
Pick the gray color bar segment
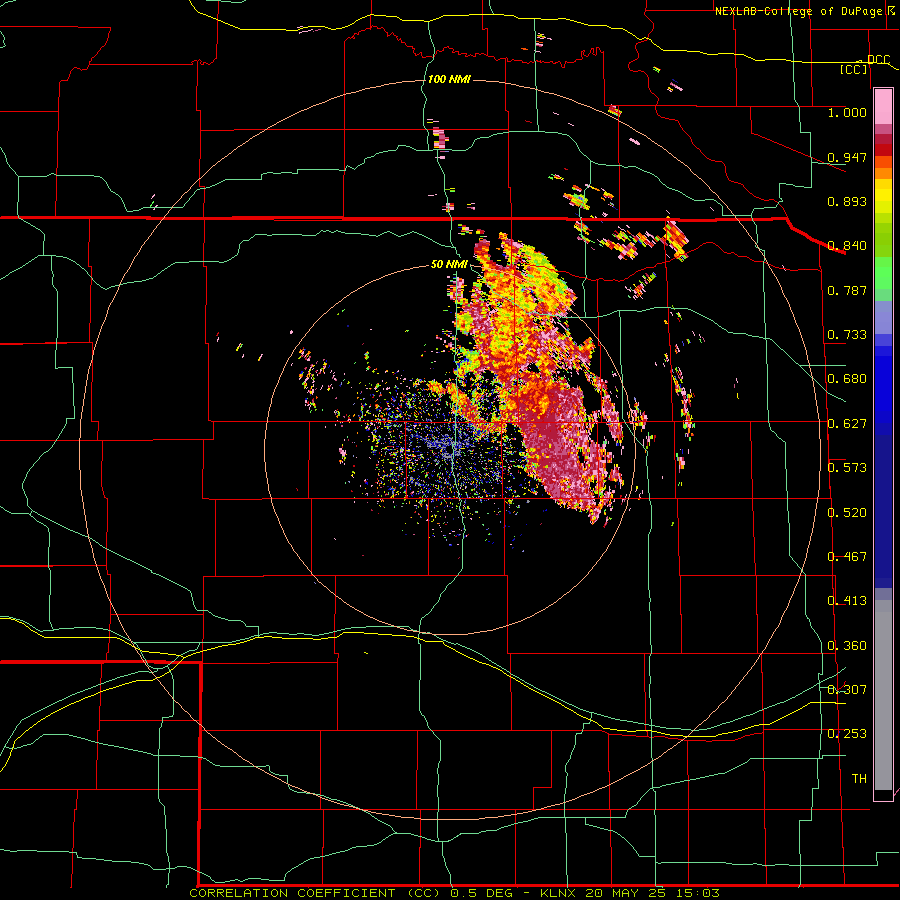883,695
